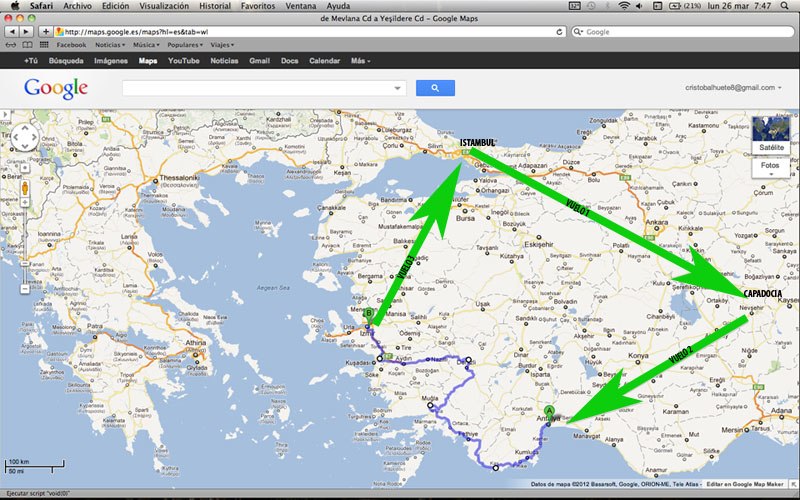Open the Fotos layer dropdown
This screenshot has height=500, width=800.
click(770, 168)
